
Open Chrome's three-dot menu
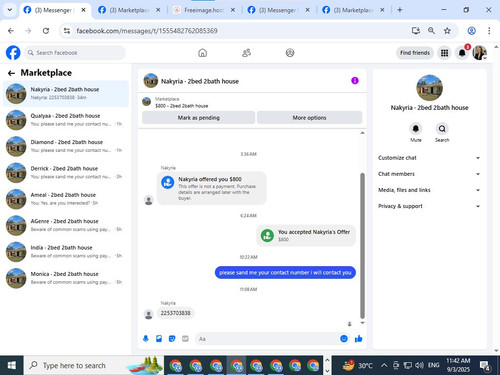tap(489, 31)
